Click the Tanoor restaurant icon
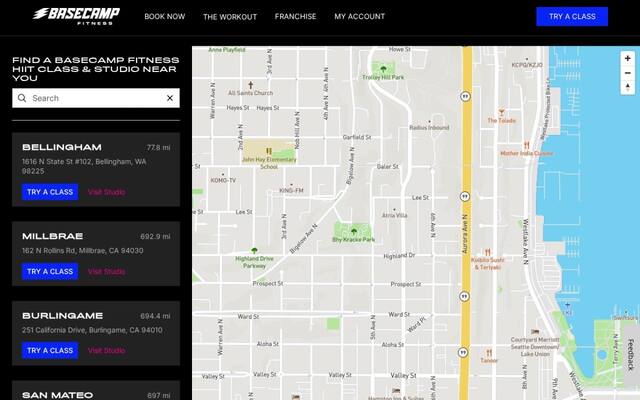 pyautogui.click(x=489, y=353)
